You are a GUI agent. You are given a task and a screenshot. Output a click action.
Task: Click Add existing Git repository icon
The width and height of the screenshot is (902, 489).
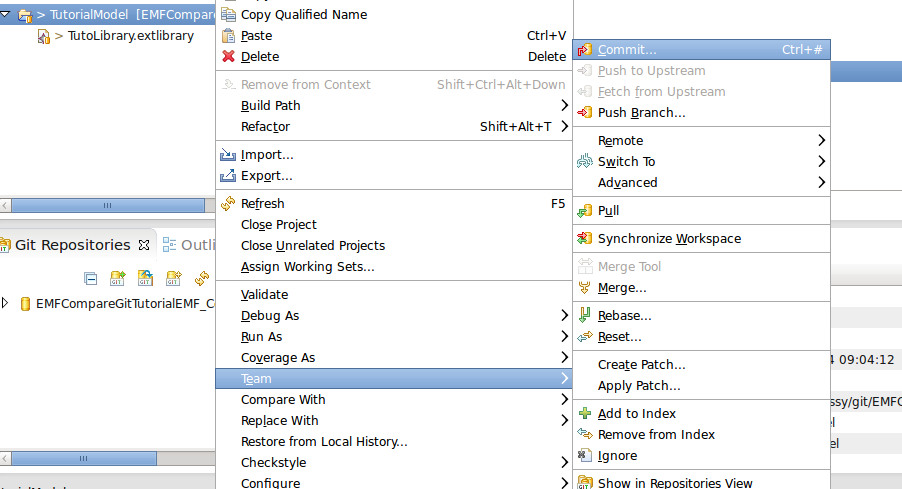coord(118,278)
